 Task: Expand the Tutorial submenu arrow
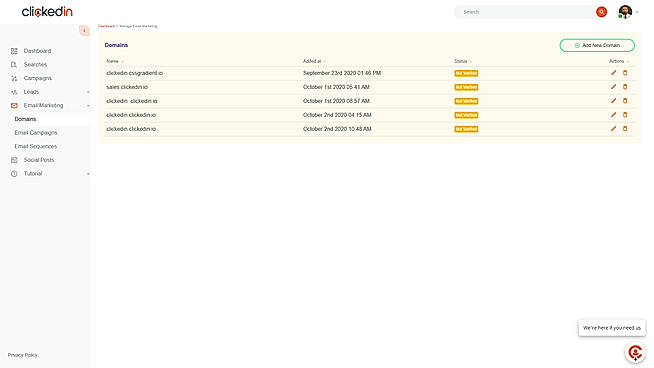click(x=88, y=174)
